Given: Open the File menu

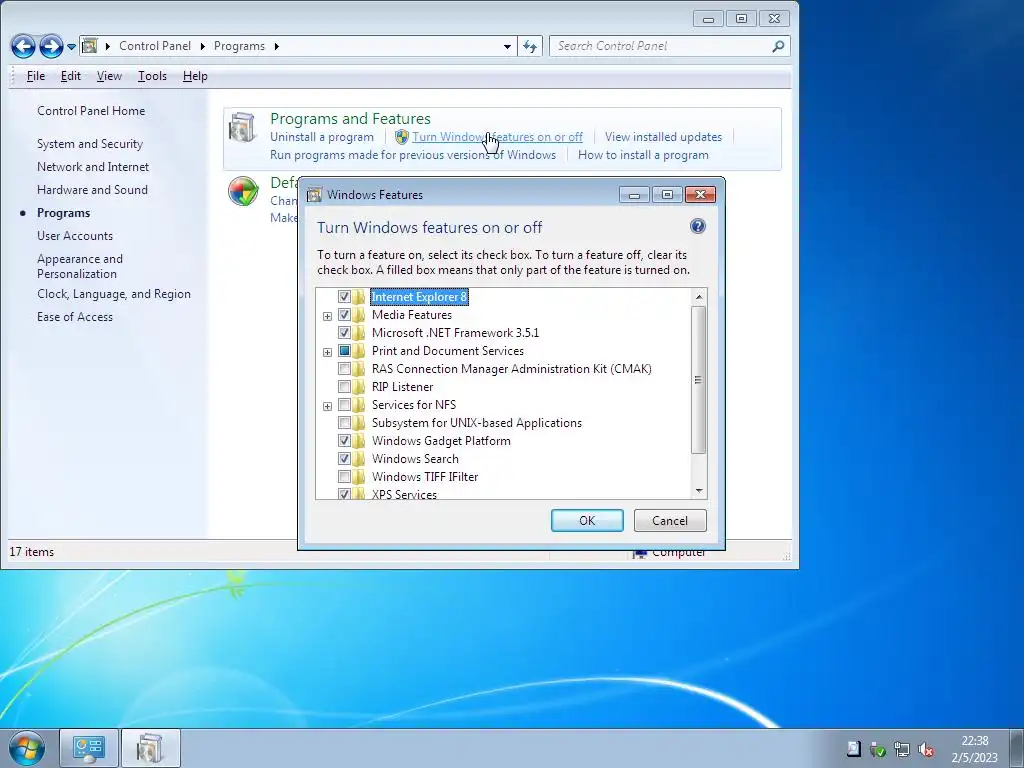Looking at the screenshot, I should coord(36,76).
